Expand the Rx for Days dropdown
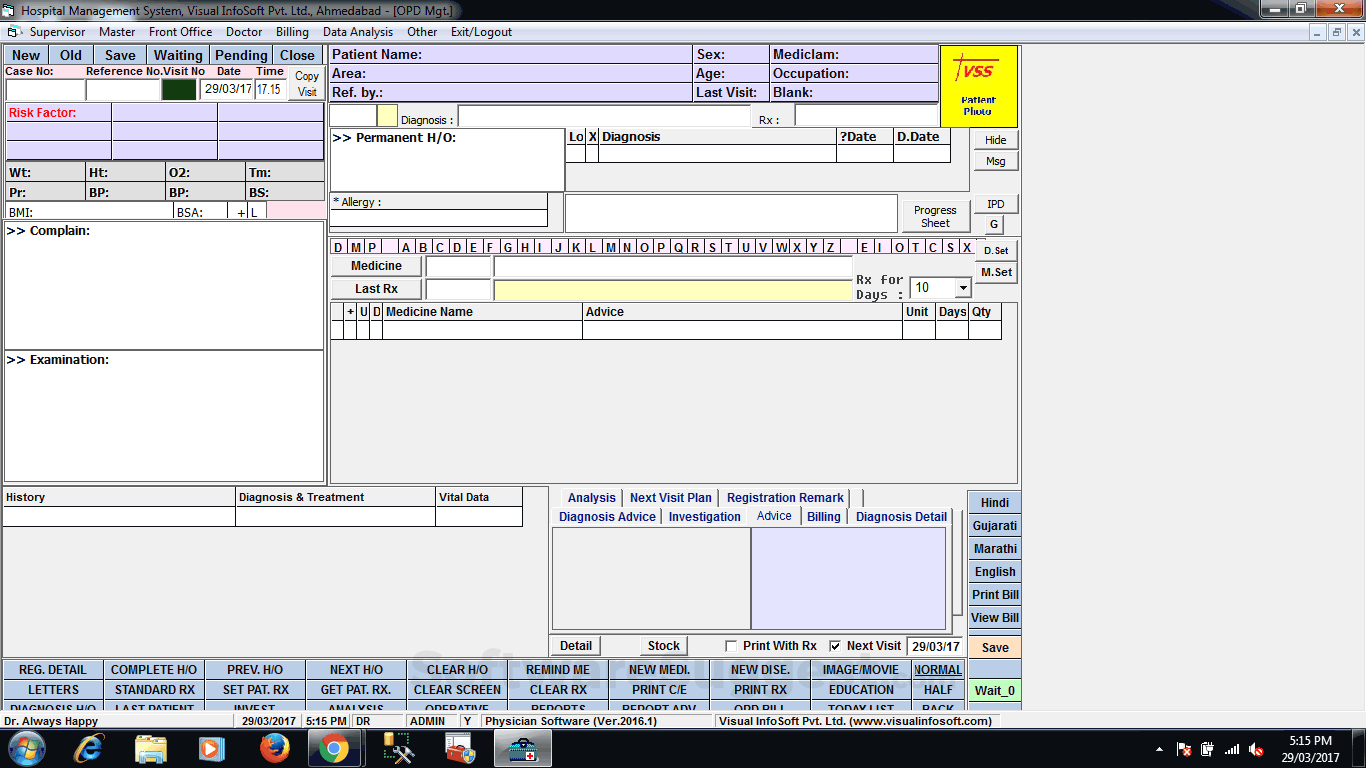The image size is (1366, 768). 962,288
